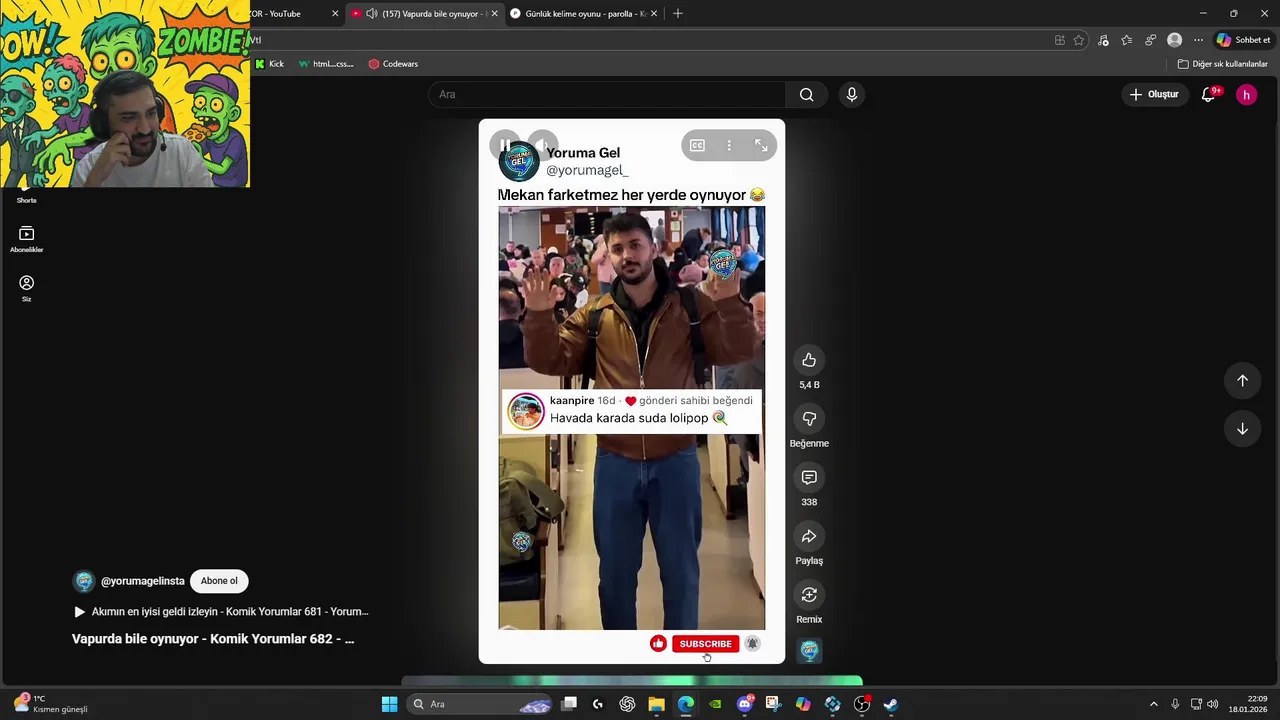1280x720 pixels.
Task: Open OBS Studio from the taskbar
Action: [862, 704]
